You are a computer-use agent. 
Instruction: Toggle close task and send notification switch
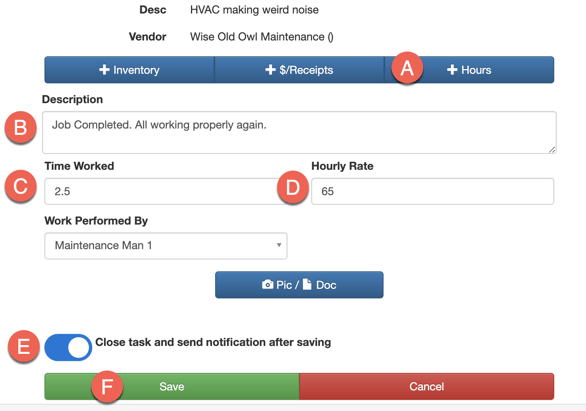(x=68, y=347)
